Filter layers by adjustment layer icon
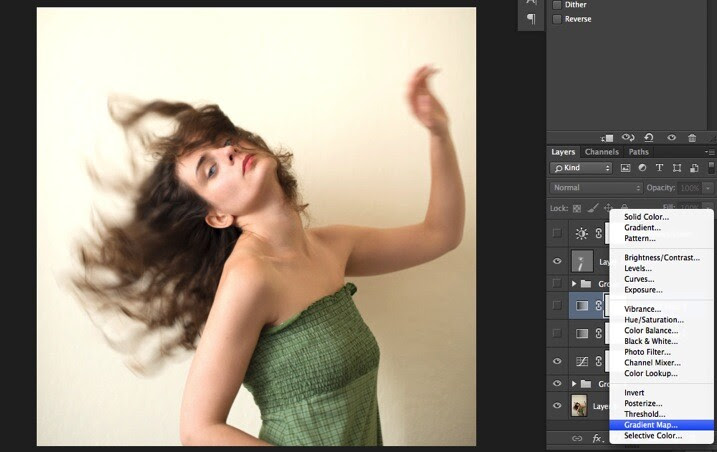The image size is (717, 452). [x=642, y=168]
